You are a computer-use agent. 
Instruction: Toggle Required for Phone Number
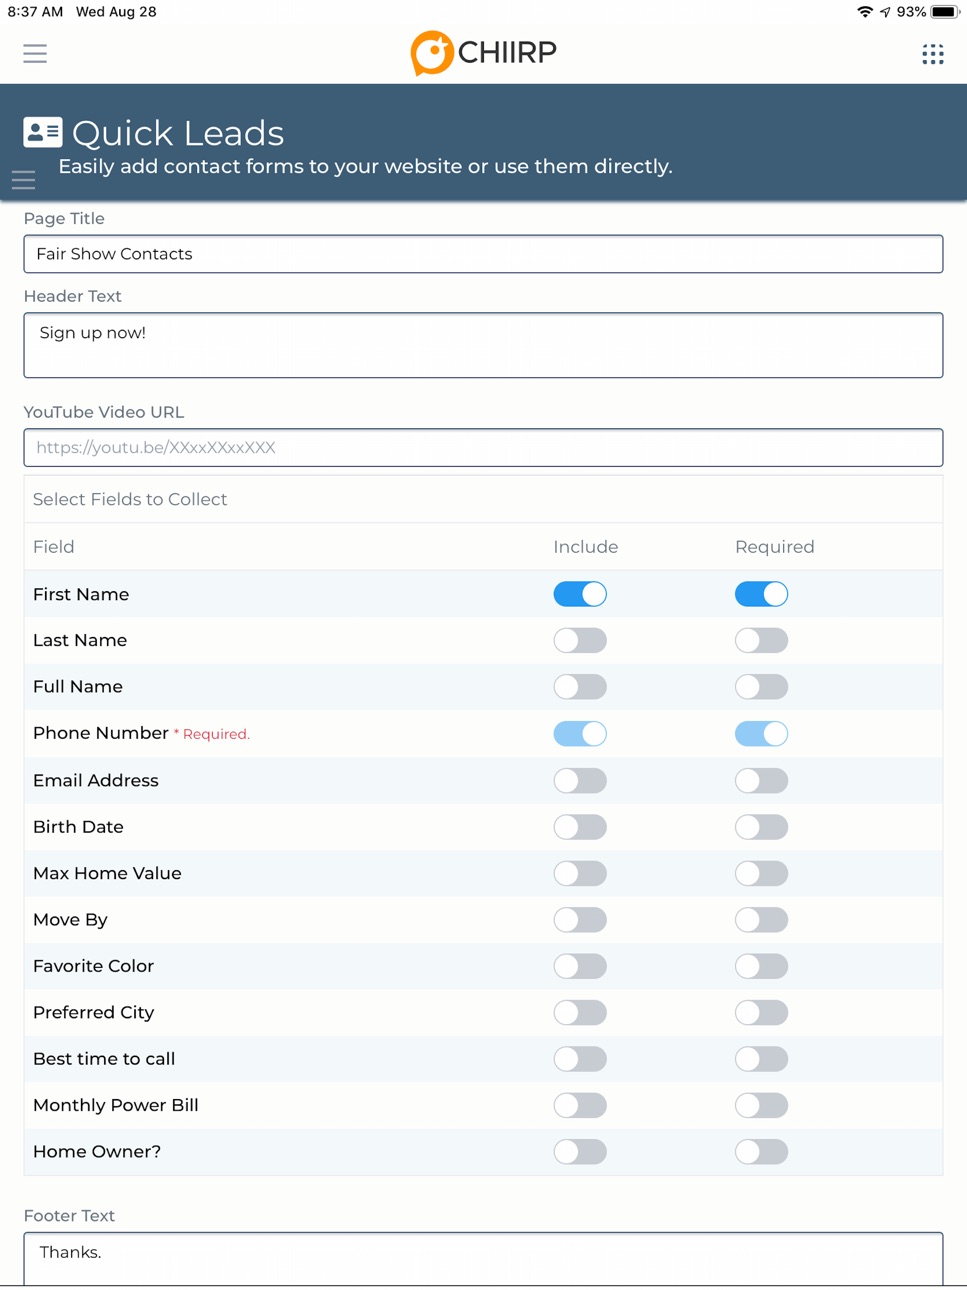coord(761,733)
